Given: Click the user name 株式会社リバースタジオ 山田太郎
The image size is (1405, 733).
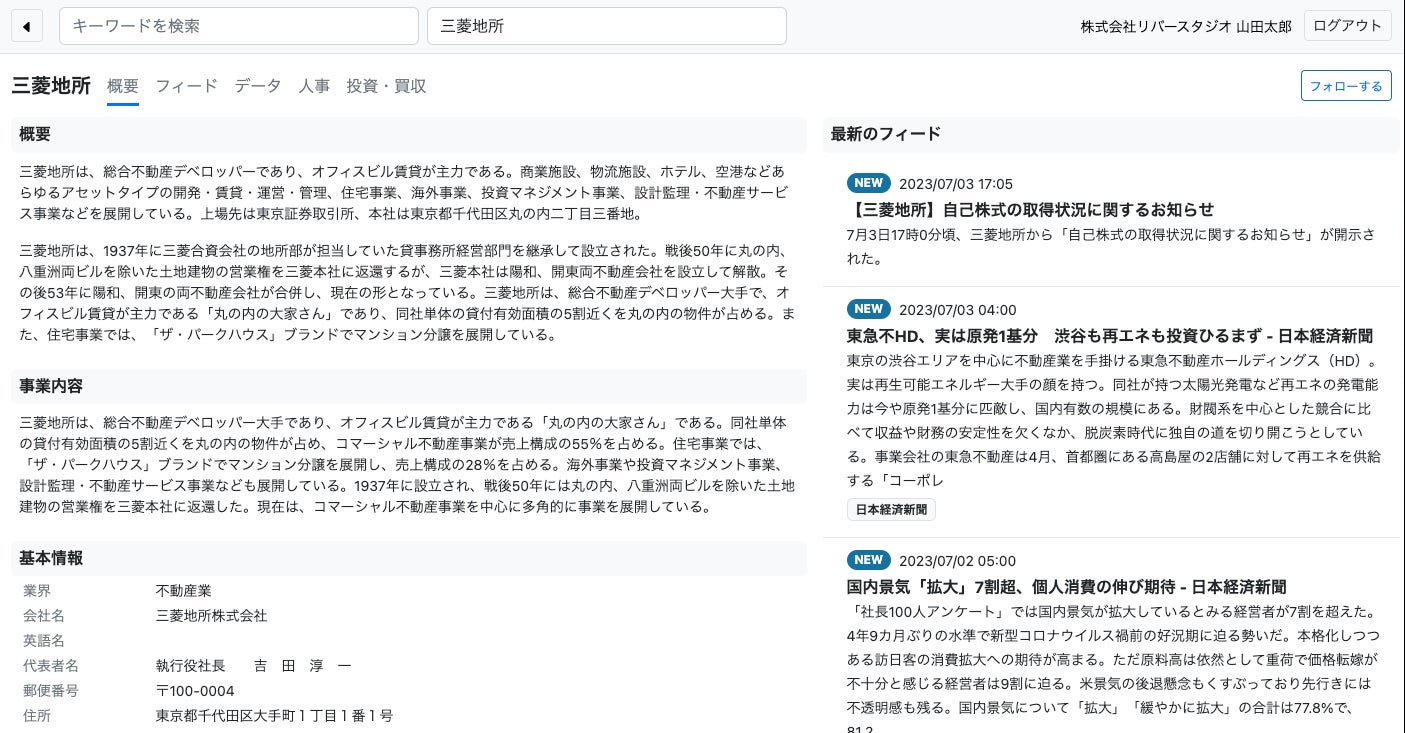Looking at the screenshot, I should click(1186, 27).
